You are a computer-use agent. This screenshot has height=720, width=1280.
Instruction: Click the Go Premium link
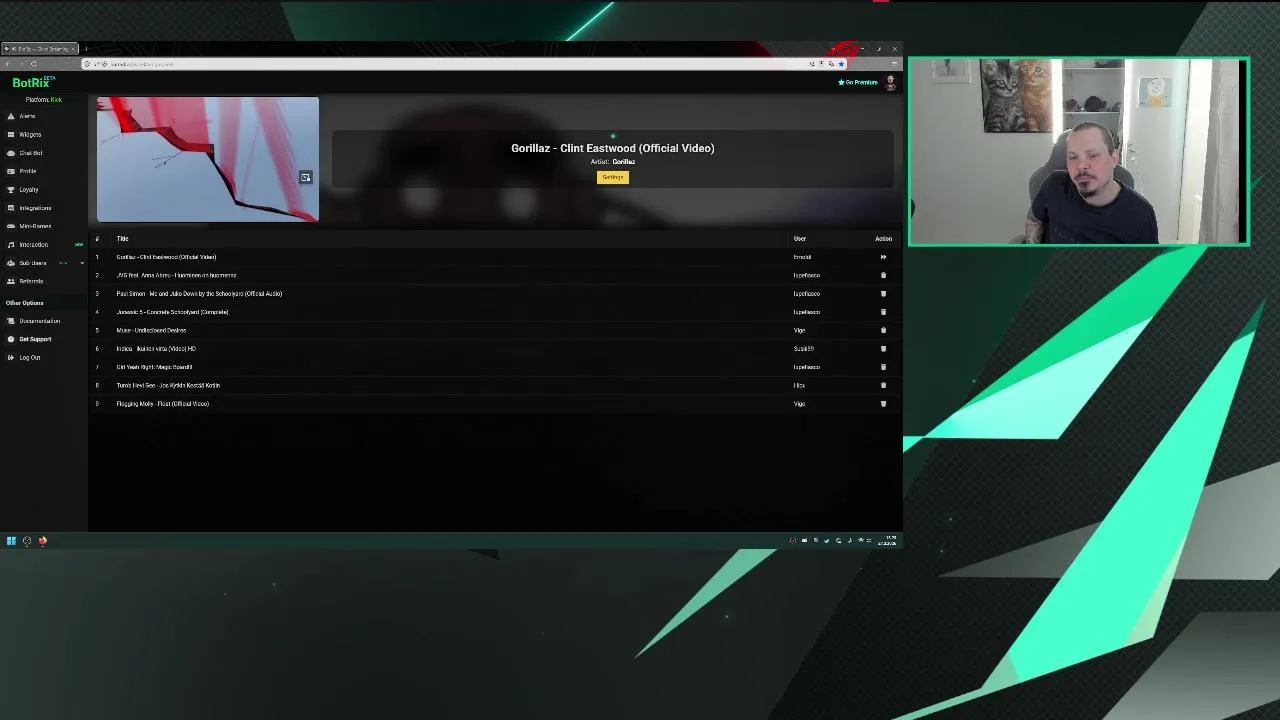[x=858, y=82]
